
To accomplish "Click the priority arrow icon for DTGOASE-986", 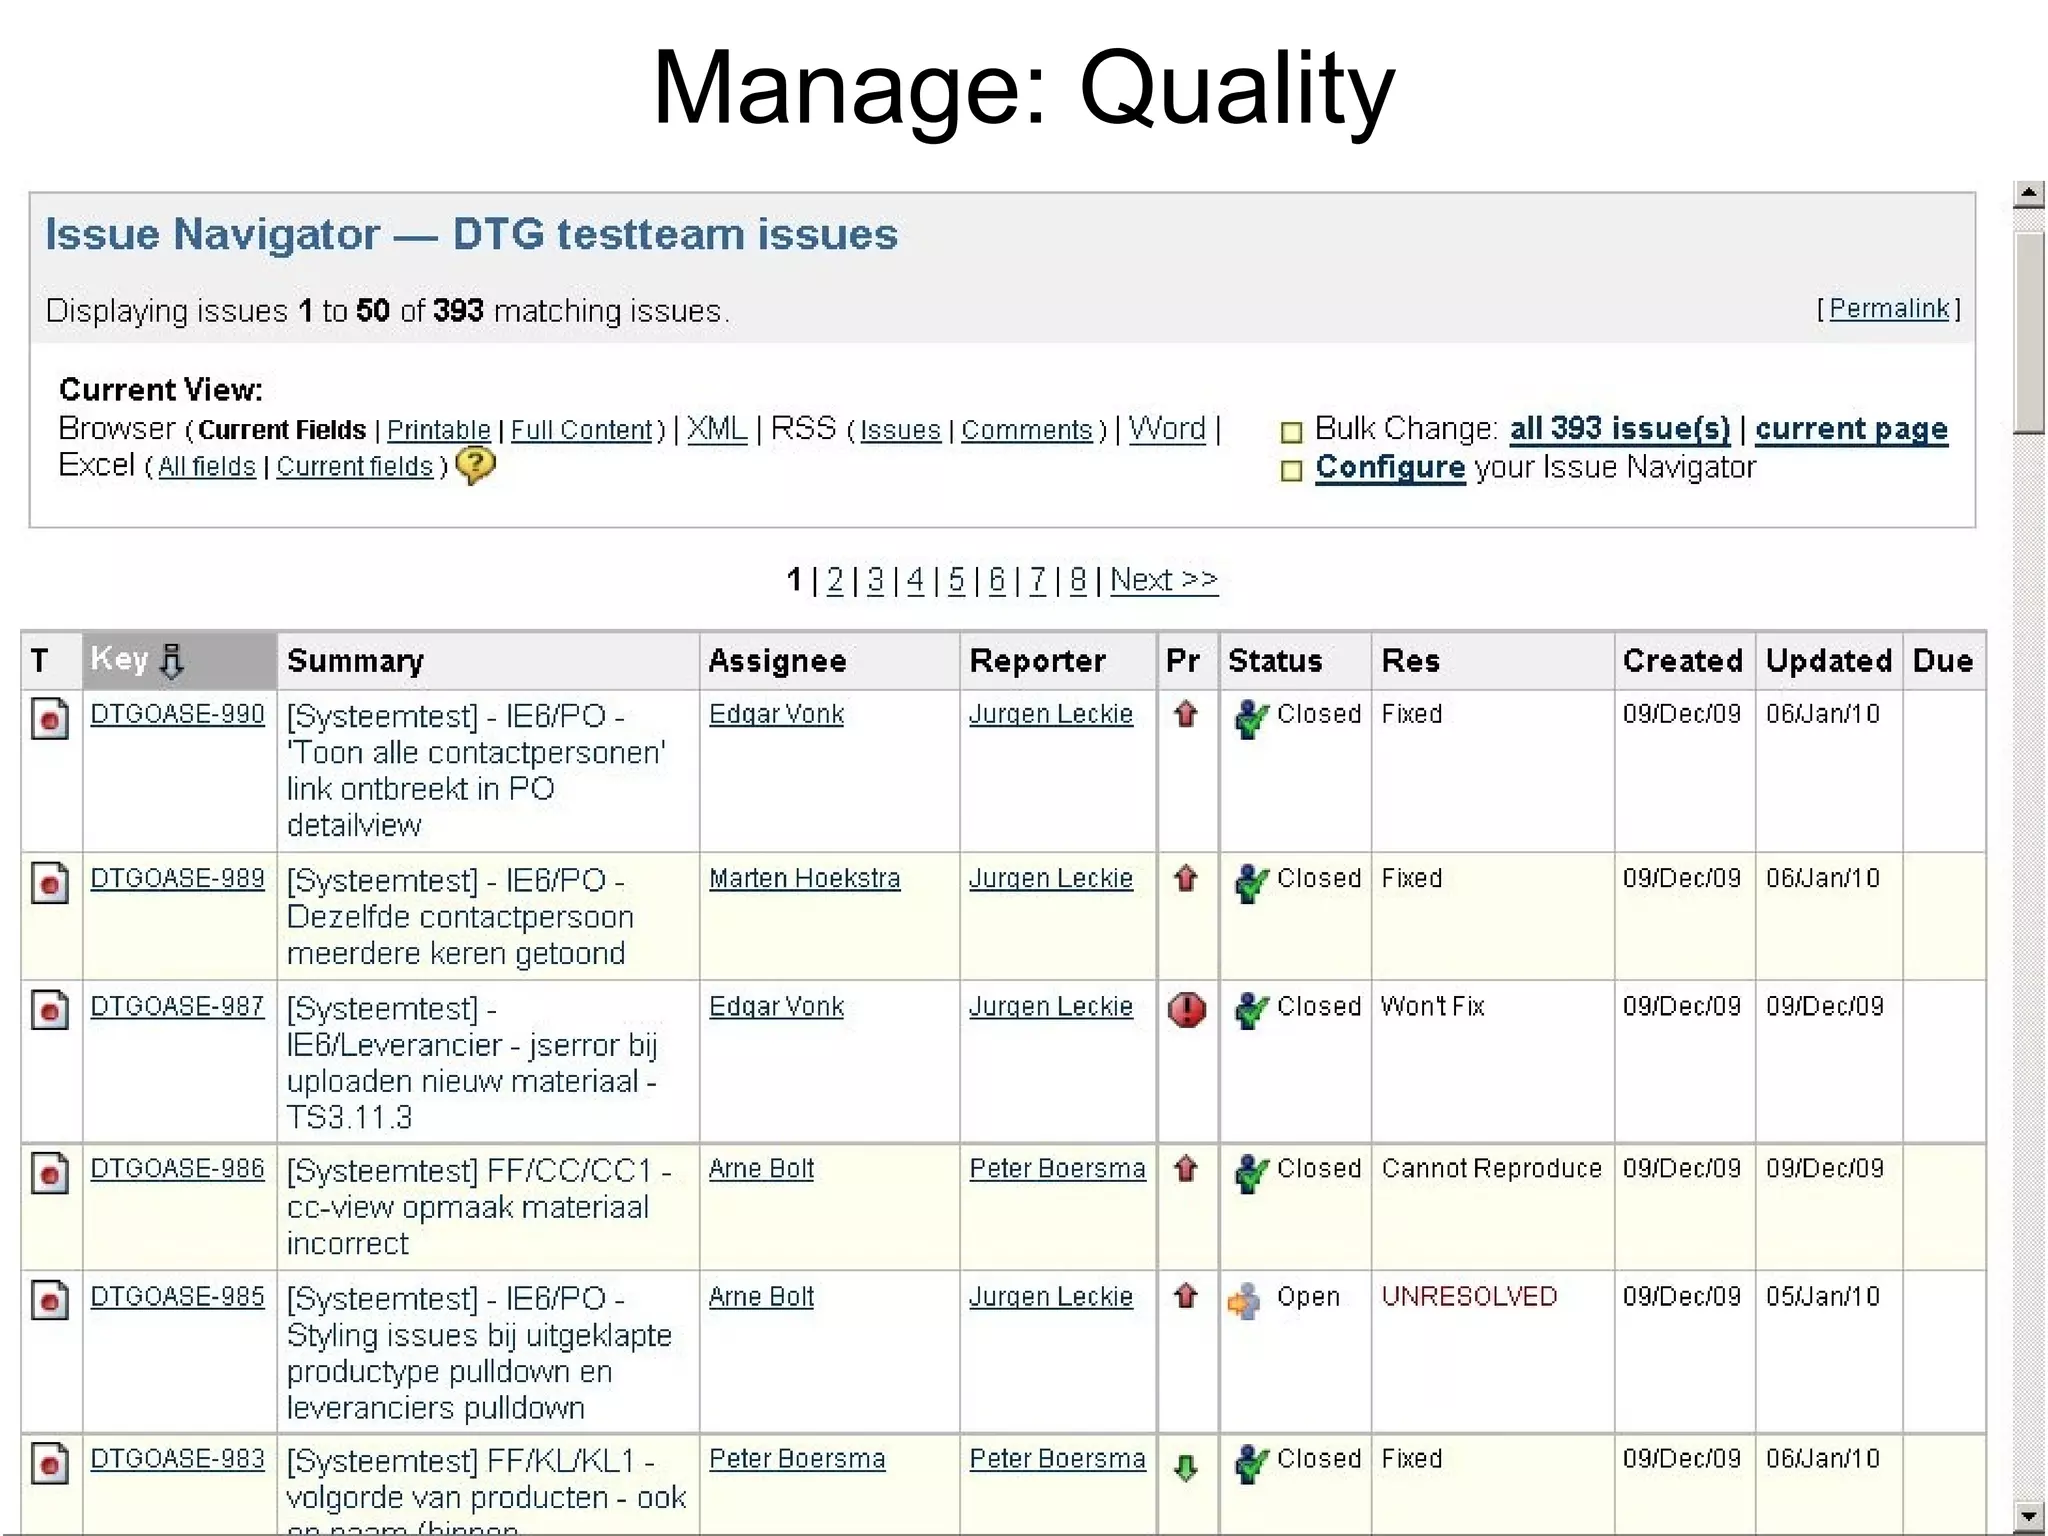I will point(1186,1168).
